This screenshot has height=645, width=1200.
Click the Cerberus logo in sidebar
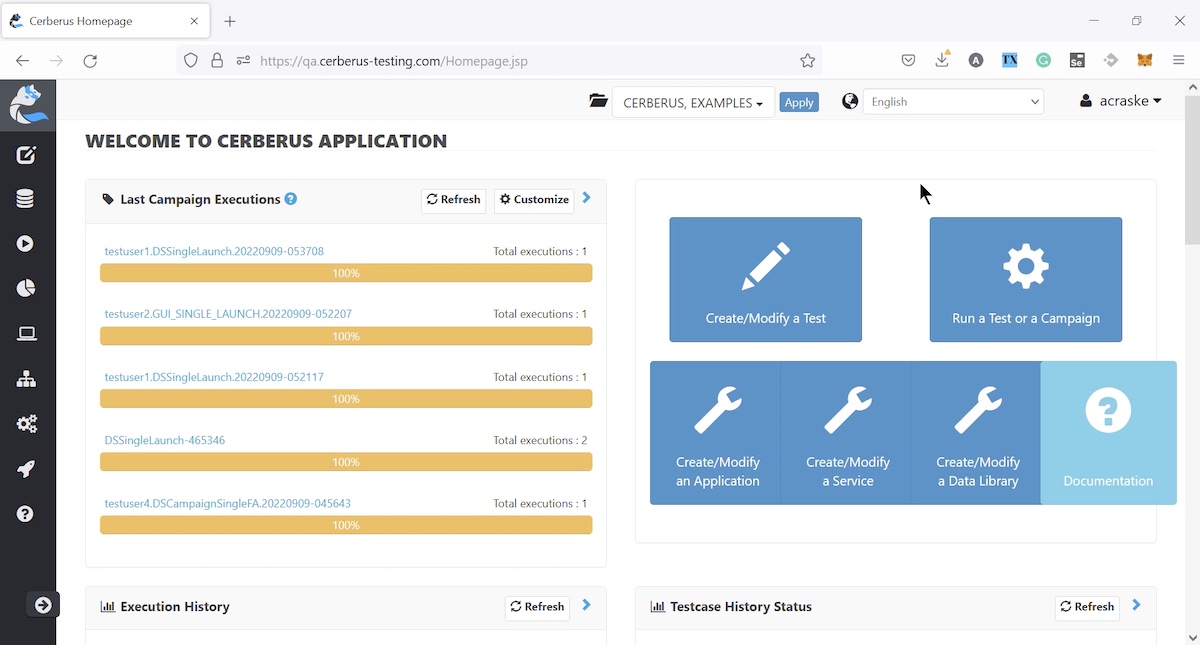[x=28, y=105]
